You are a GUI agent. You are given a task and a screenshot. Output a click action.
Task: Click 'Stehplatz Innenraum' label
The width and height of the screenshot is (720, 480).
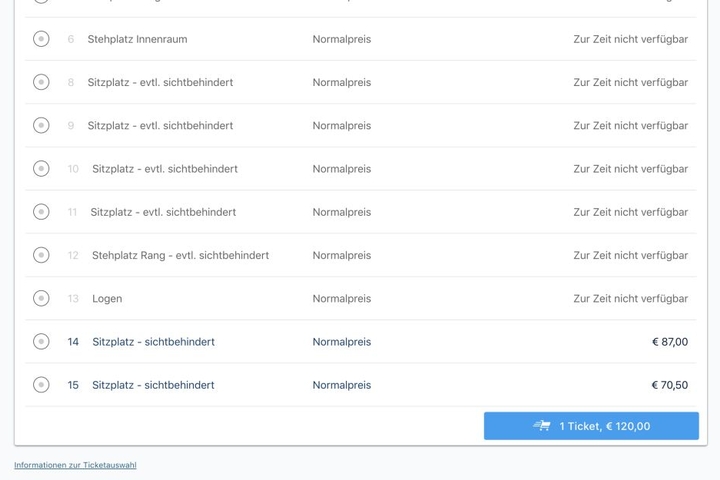click(137, 40)
